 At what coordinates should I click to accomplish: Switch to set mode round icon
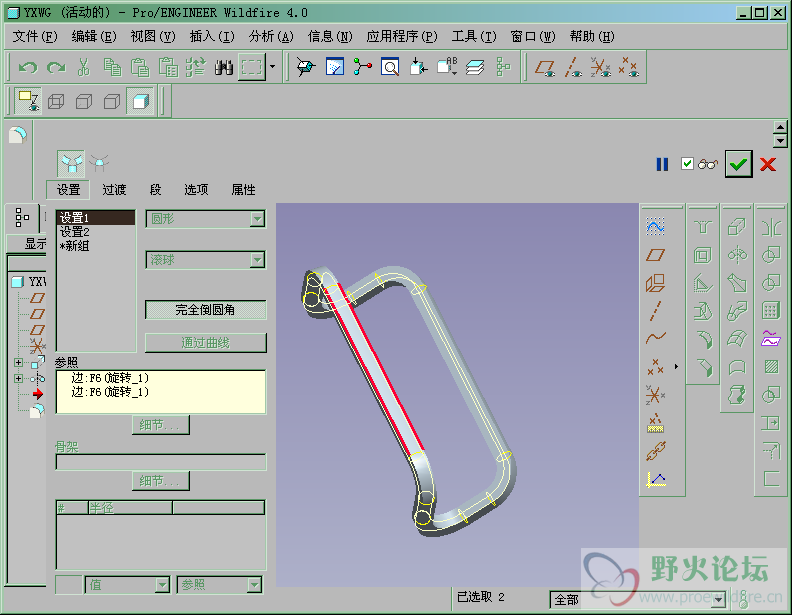tap(71, 163)
